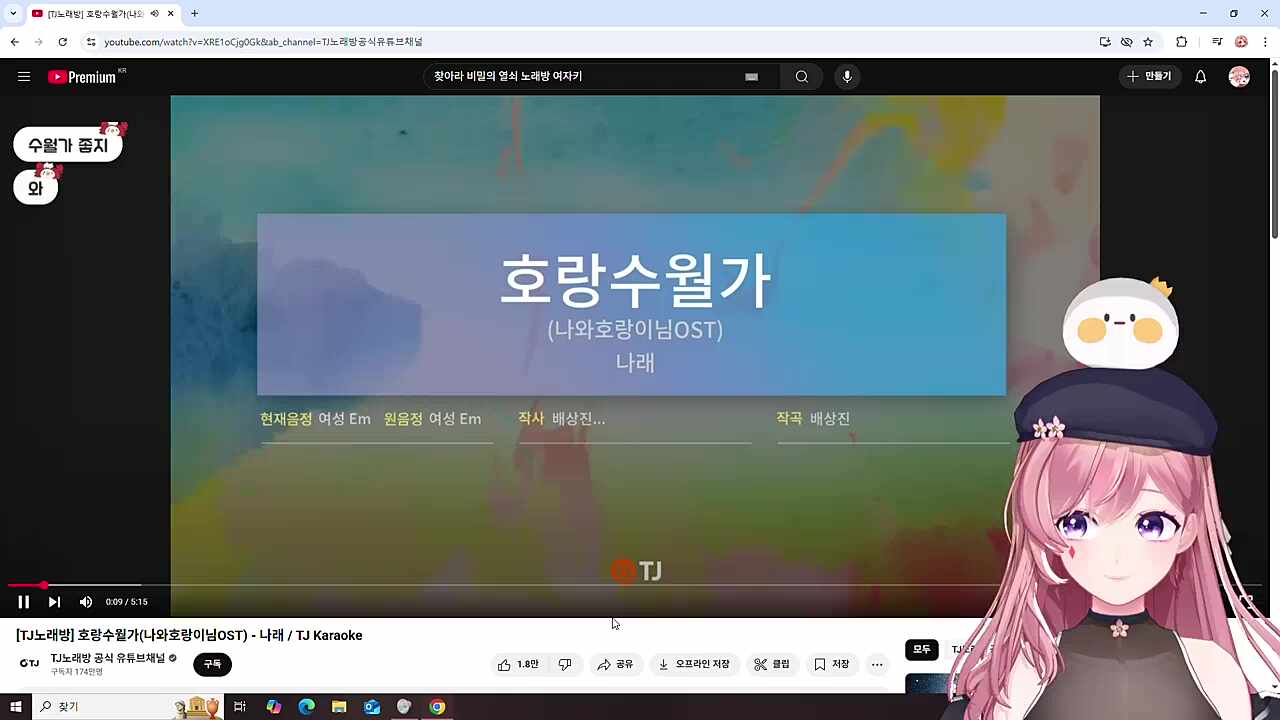
Task: Open site information icon in address bar
Action: (x=91, y=42)
